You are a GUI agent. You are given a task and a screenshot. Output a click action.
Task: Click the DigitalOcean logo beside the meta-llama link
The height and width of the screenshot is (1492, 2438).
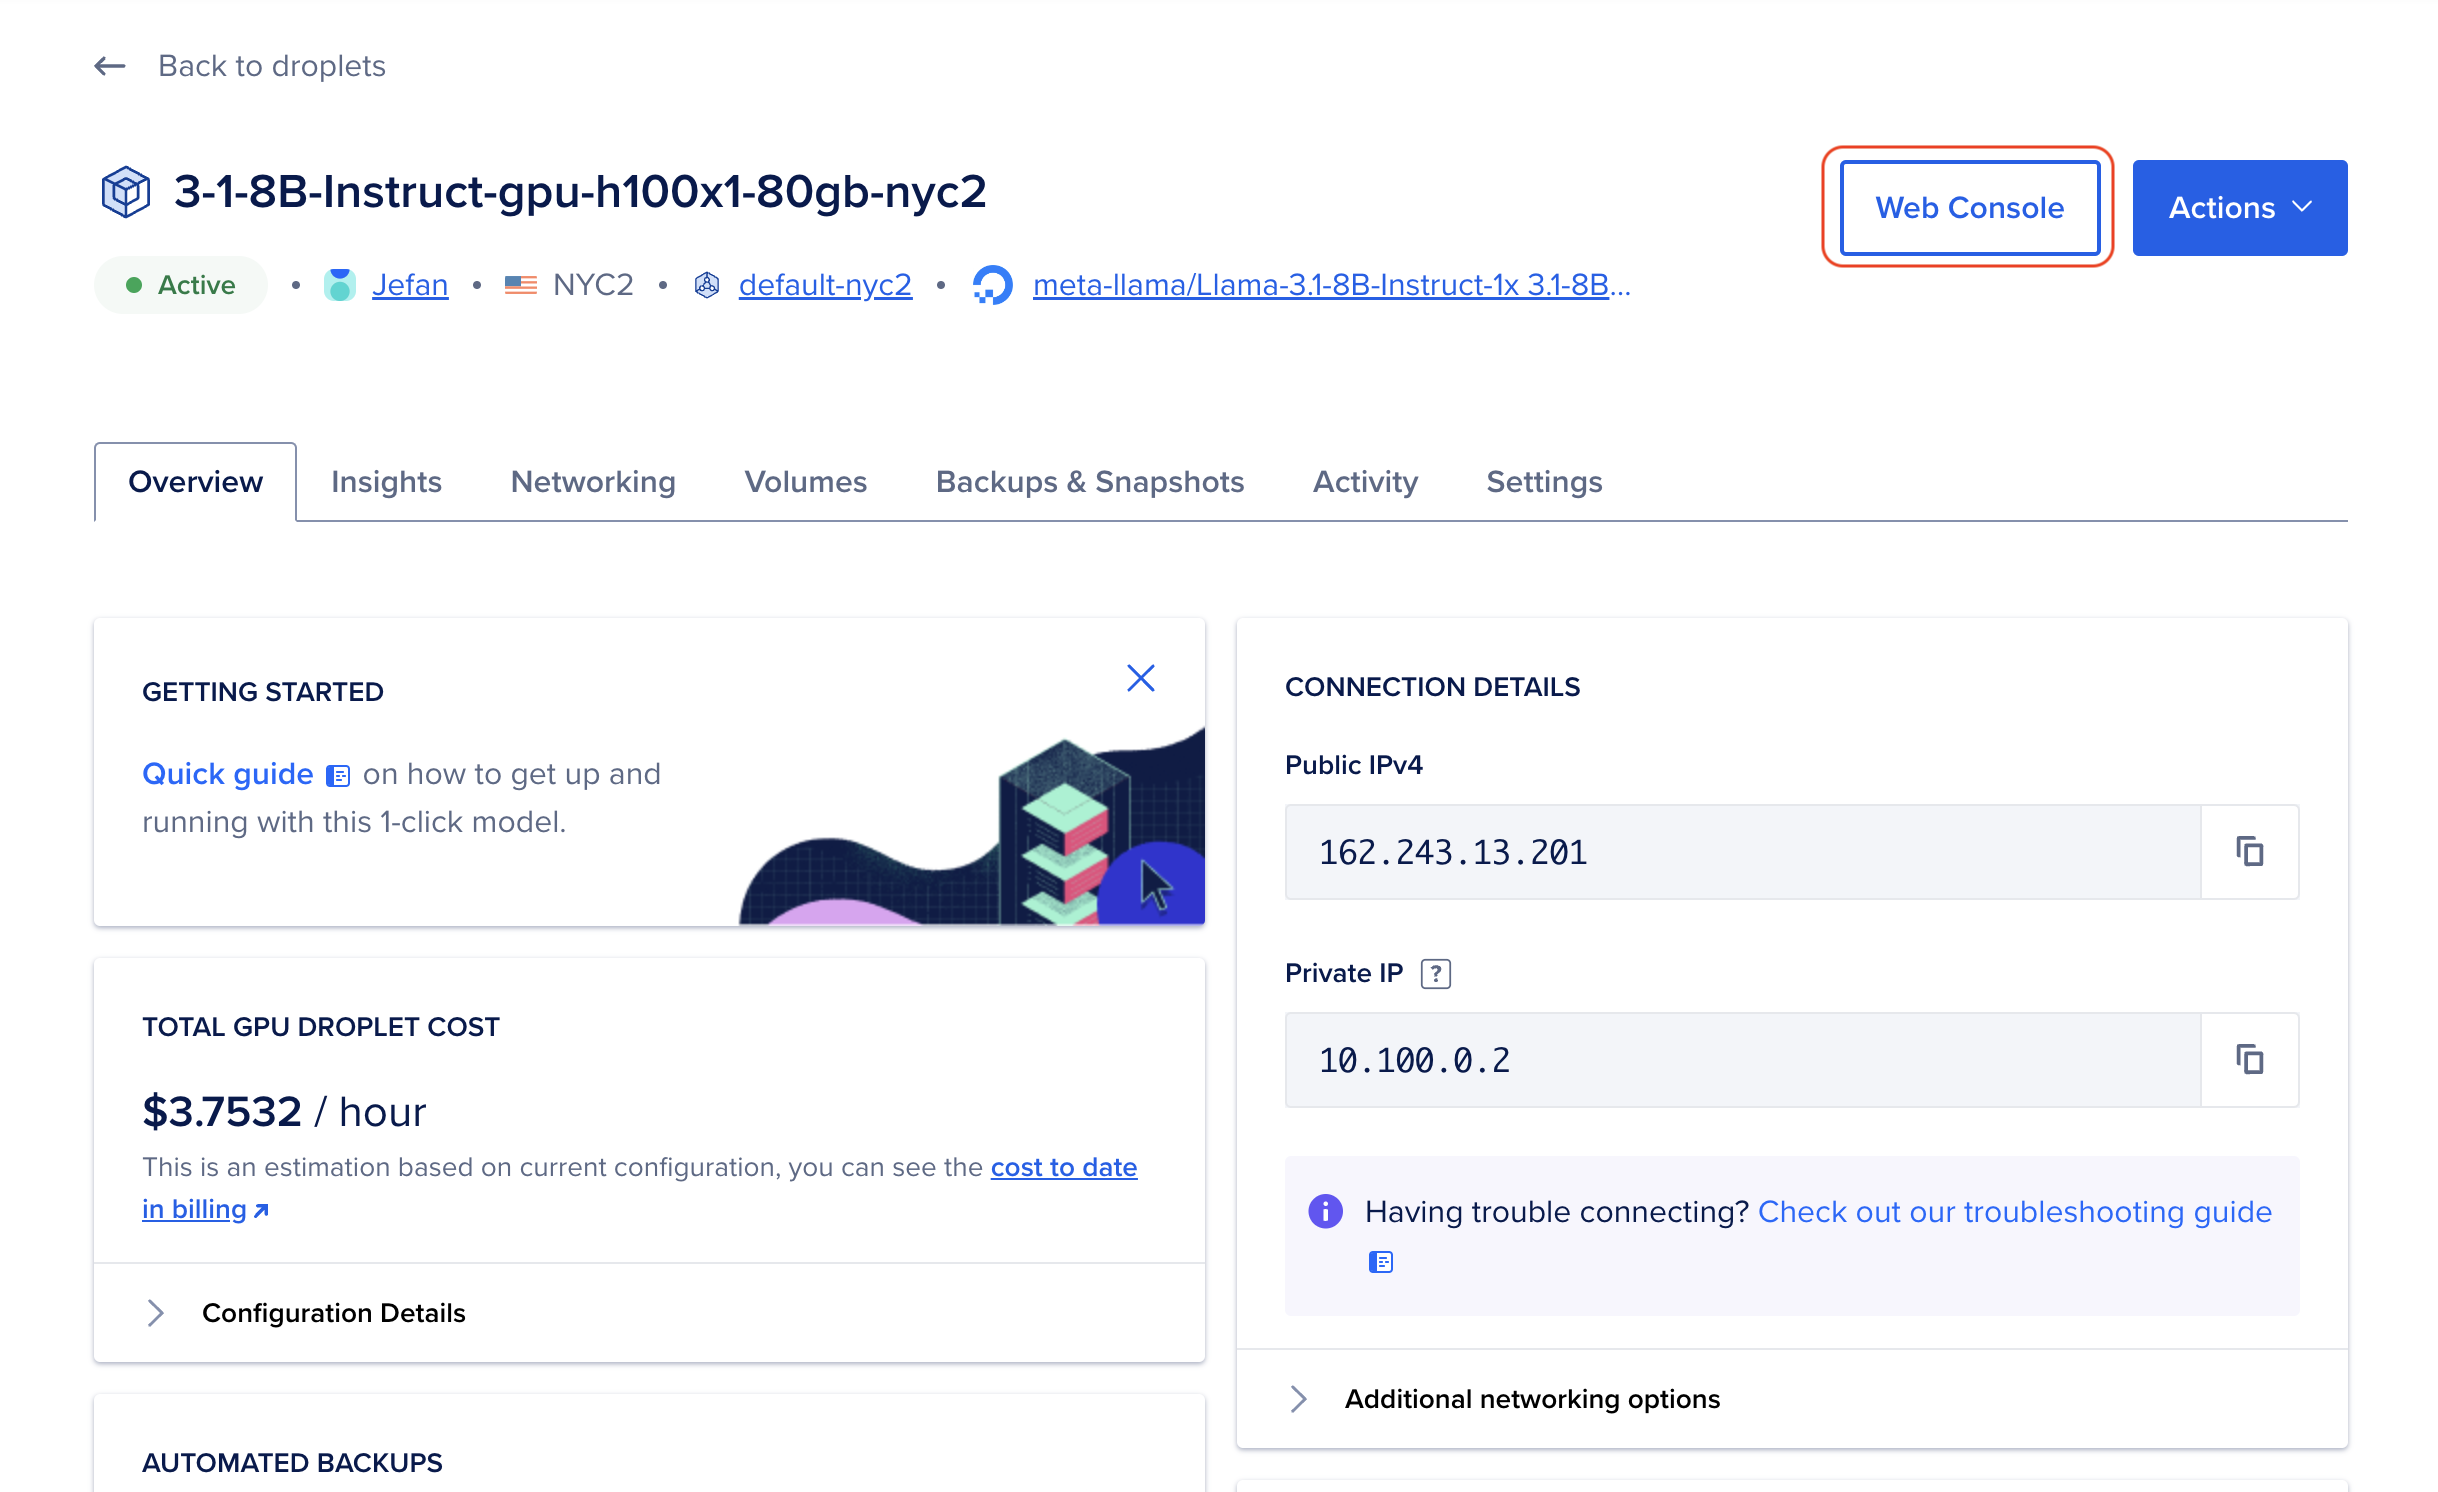point(992,284)
